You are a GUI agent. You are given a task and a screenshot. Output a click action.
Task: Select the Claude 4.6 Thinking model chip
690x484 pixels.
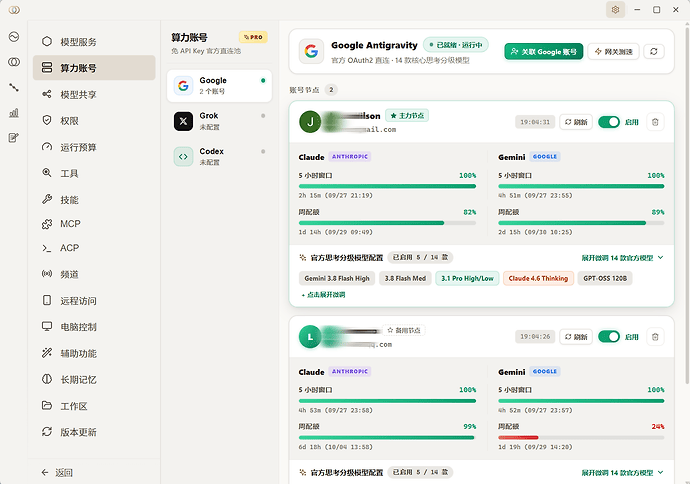tap(538, 278)
